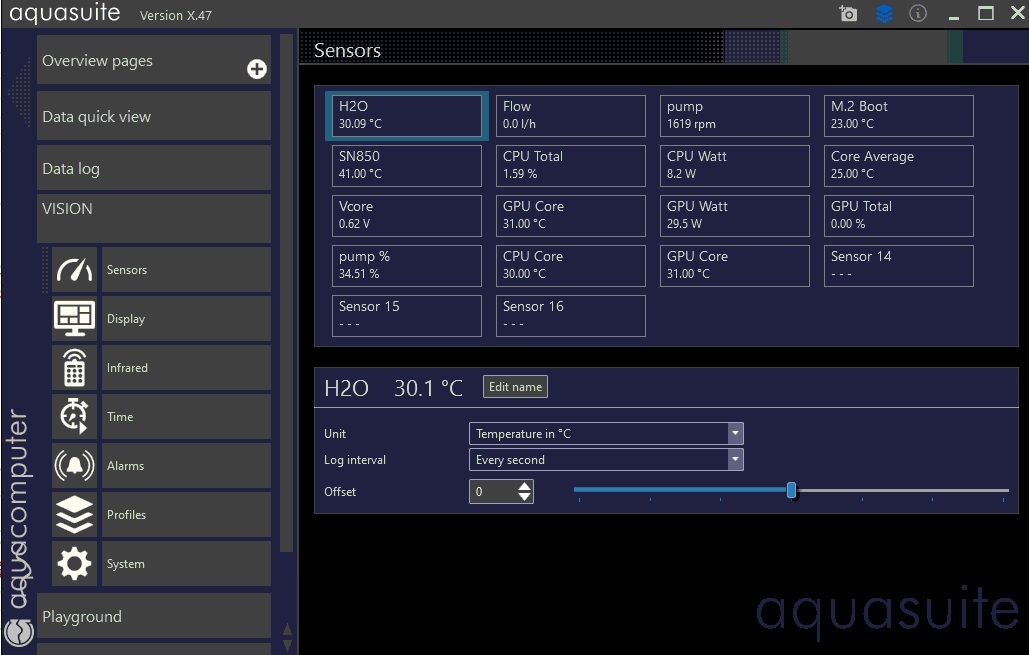Click the Offset value input field
This screenshot has height=655, width=1029.
[494, 492]
